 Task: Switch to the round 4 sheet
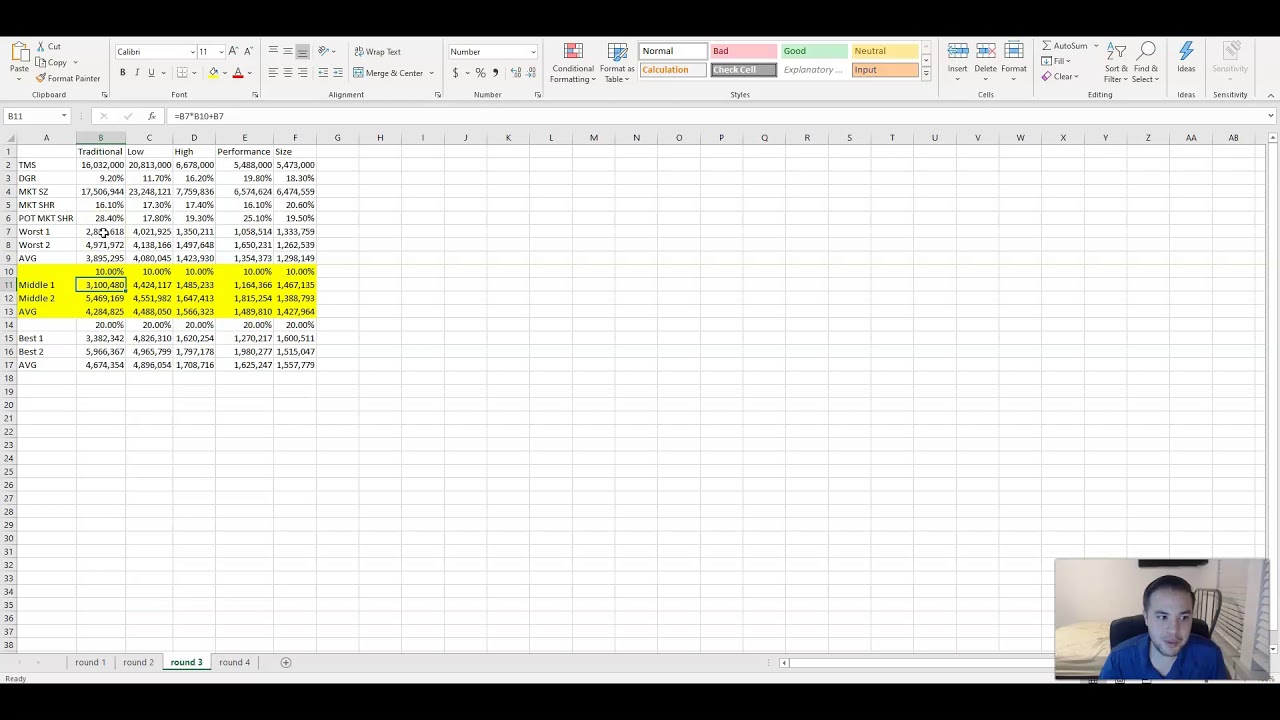click(x=235, y=662)
